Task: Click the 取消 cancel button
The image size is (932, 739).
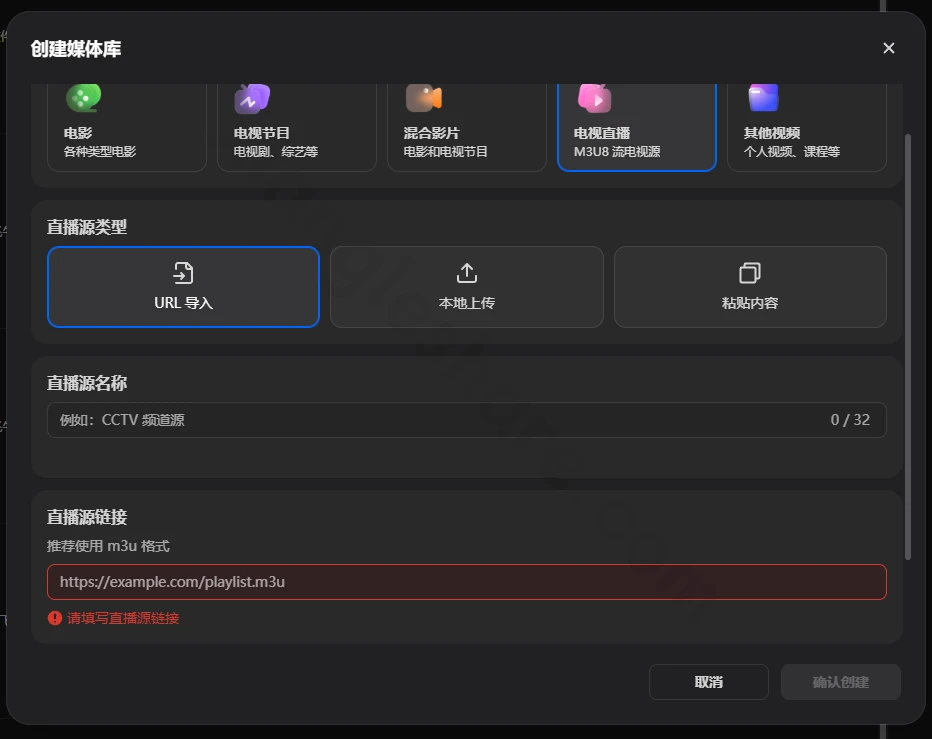Action: pos(709,682)
